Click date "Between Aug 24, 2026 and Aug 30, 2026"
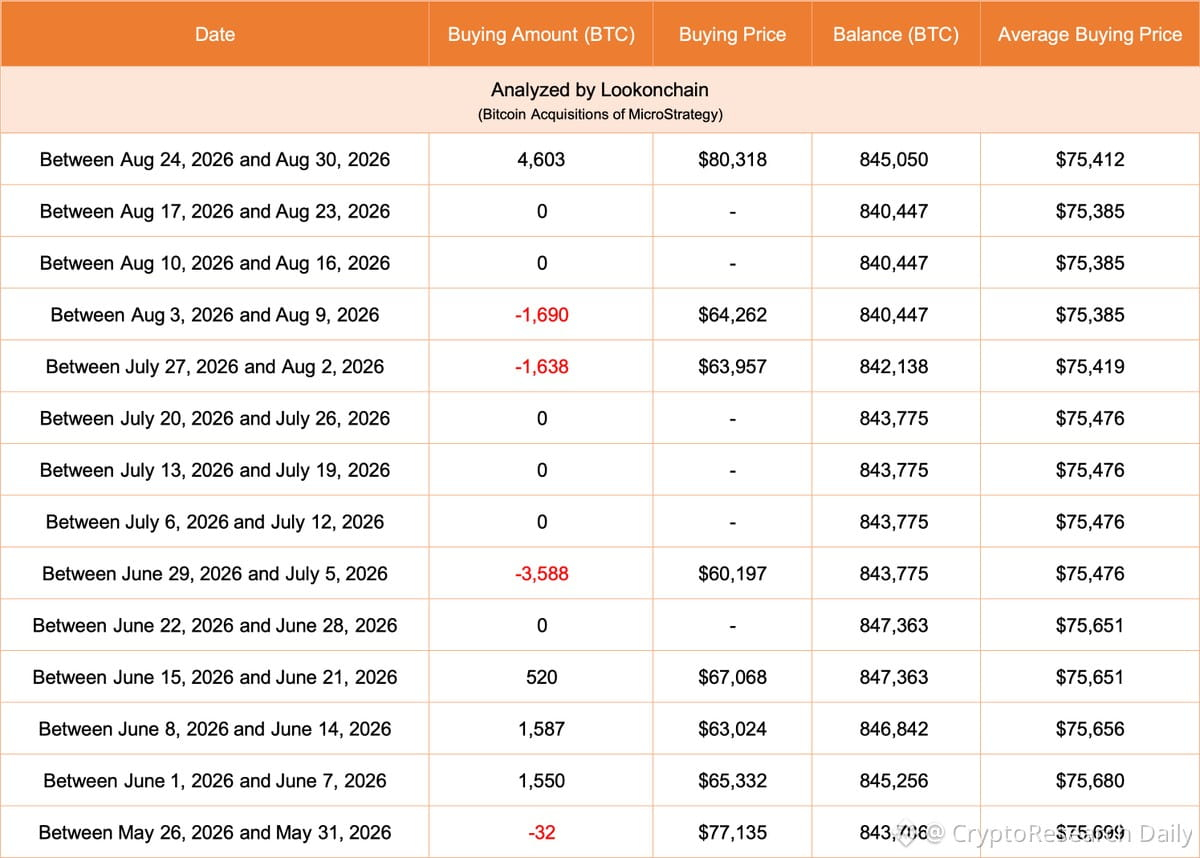Viewport: 1200px width, 858px height. click(x=215, y=159)
